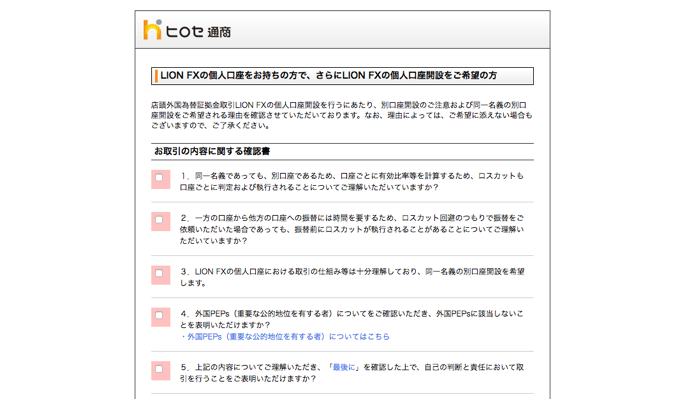Tick checkbox for item 4 外国PEPs declaration
The width and height of the screenshot is (680, 399).
coord(159,315)
